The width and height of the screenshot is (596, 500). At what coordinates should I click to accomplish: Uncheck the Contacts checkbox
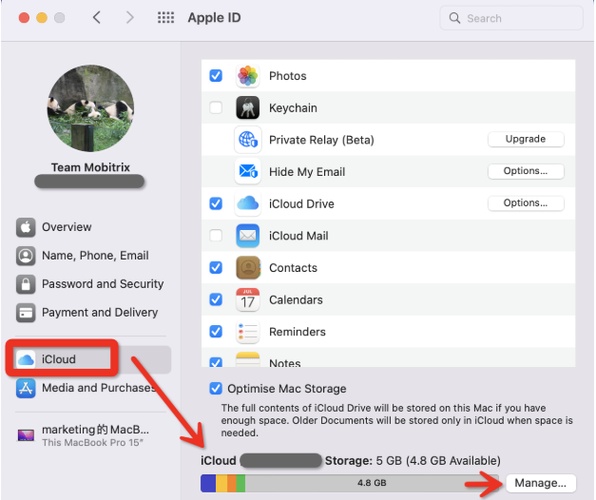tap(216, 268)
